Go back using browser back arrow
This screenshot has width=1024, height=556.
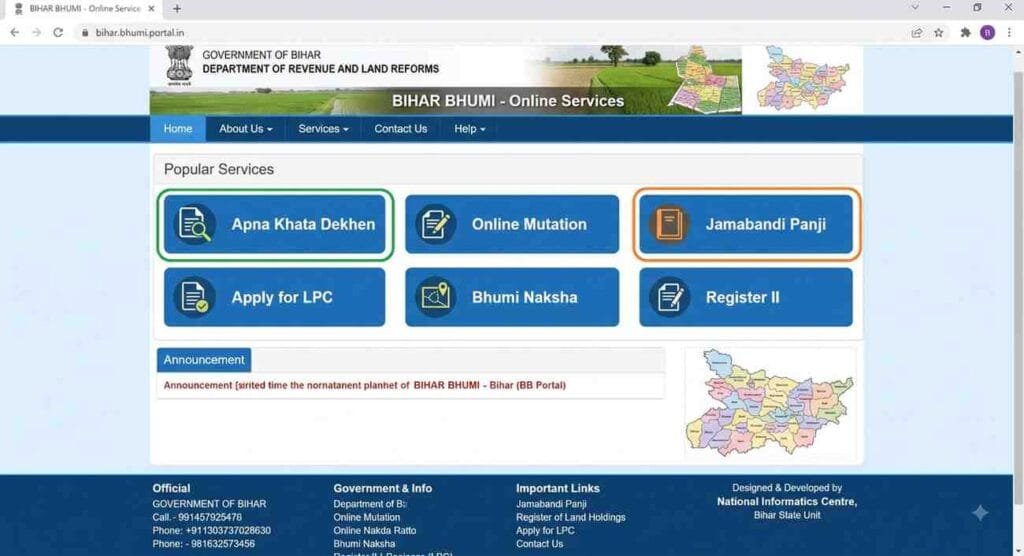tap(14, 33)
